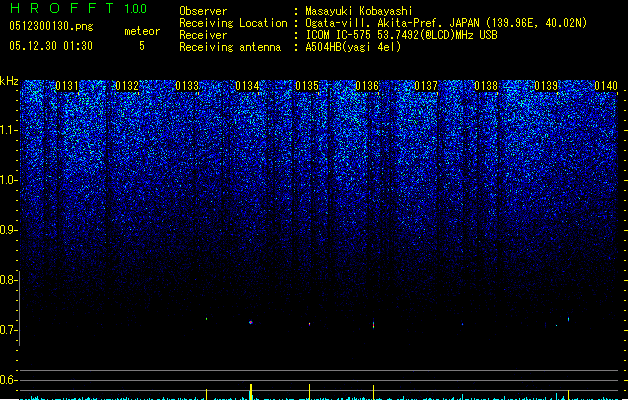This screenshot has width=629, height=400.
Task: Click the Receiving Location value text
Action: 446,23
